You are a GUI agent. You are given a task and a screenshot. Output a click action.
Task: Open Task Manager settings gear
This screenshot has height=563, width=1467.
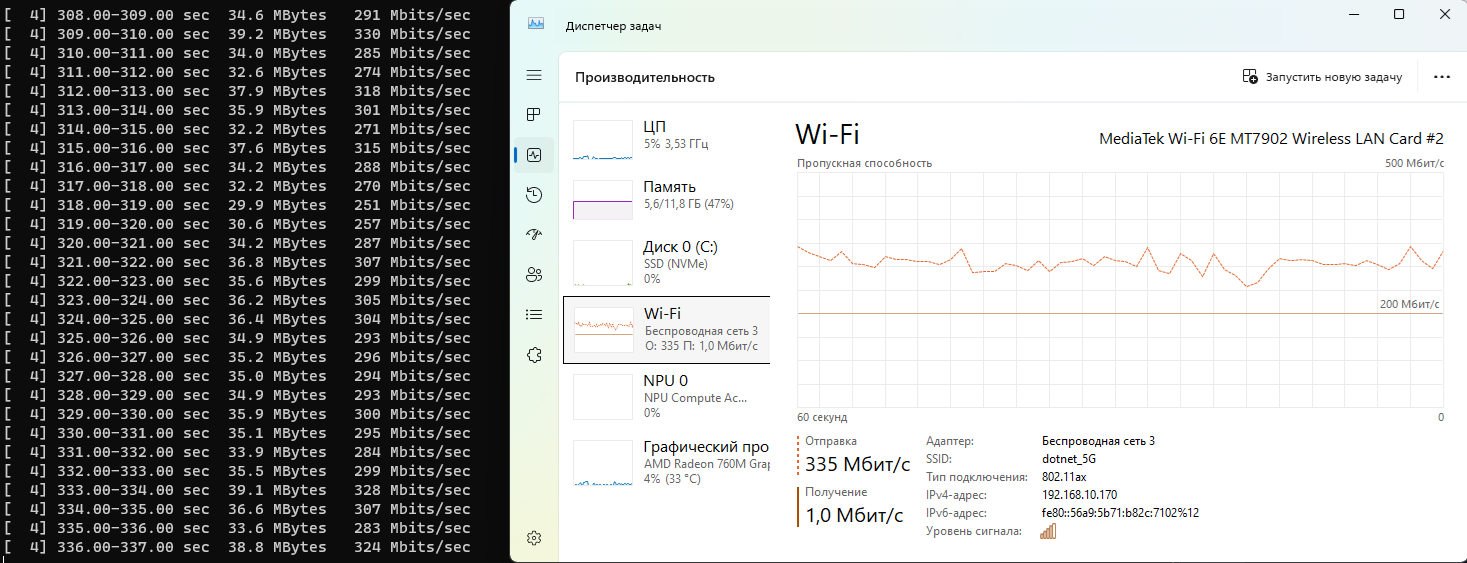pos(534,538)
